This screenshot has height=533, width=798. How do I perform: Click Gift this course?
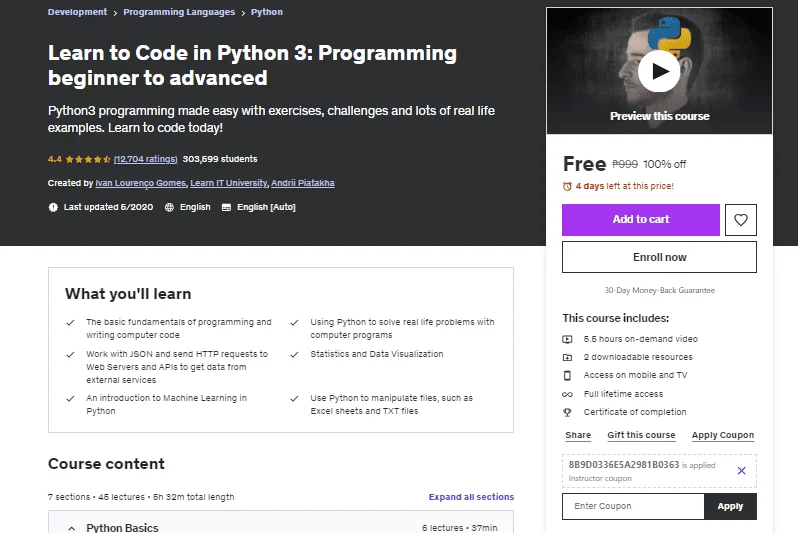[x=641, y=435]
